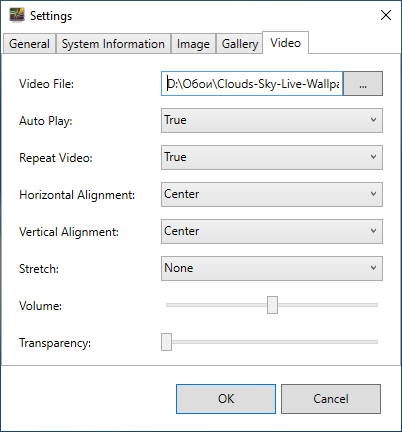Open the Vertical Alignment dropdown
Image resolution: width=402 pixels, height=432 pixels.
pos(272,231)
